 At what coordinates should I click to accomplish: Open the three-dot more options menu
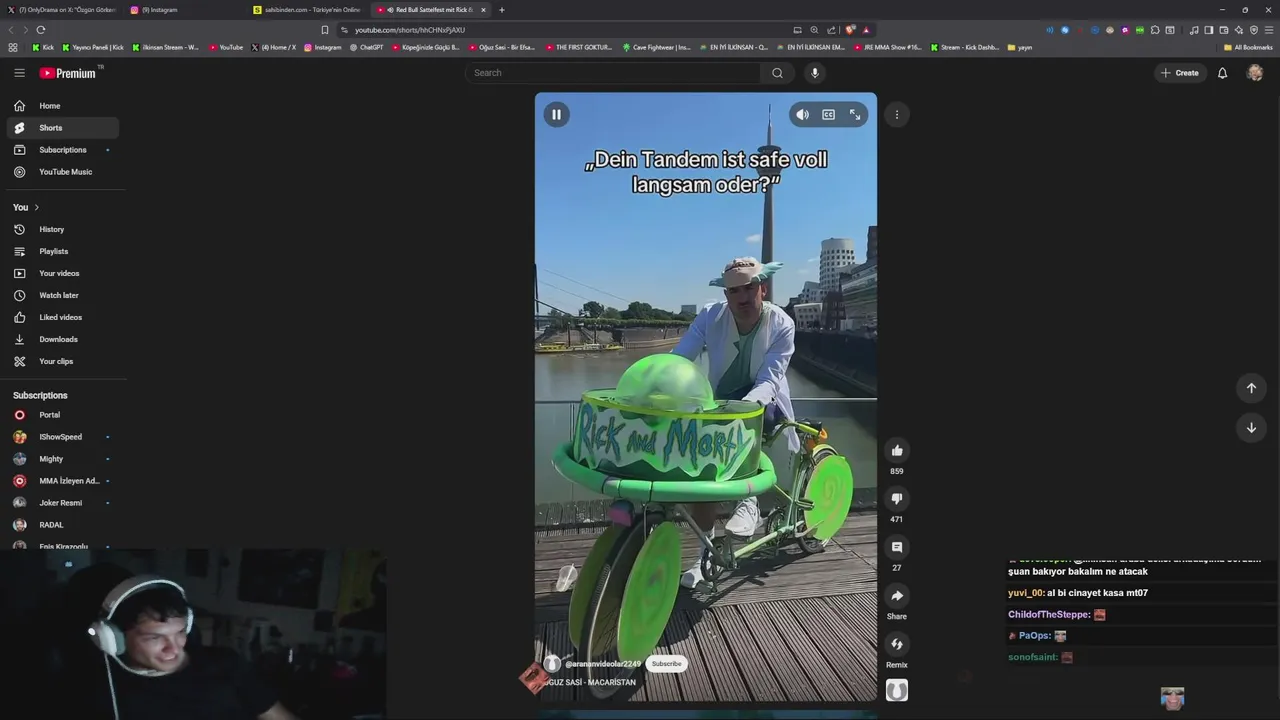point(897,115)
